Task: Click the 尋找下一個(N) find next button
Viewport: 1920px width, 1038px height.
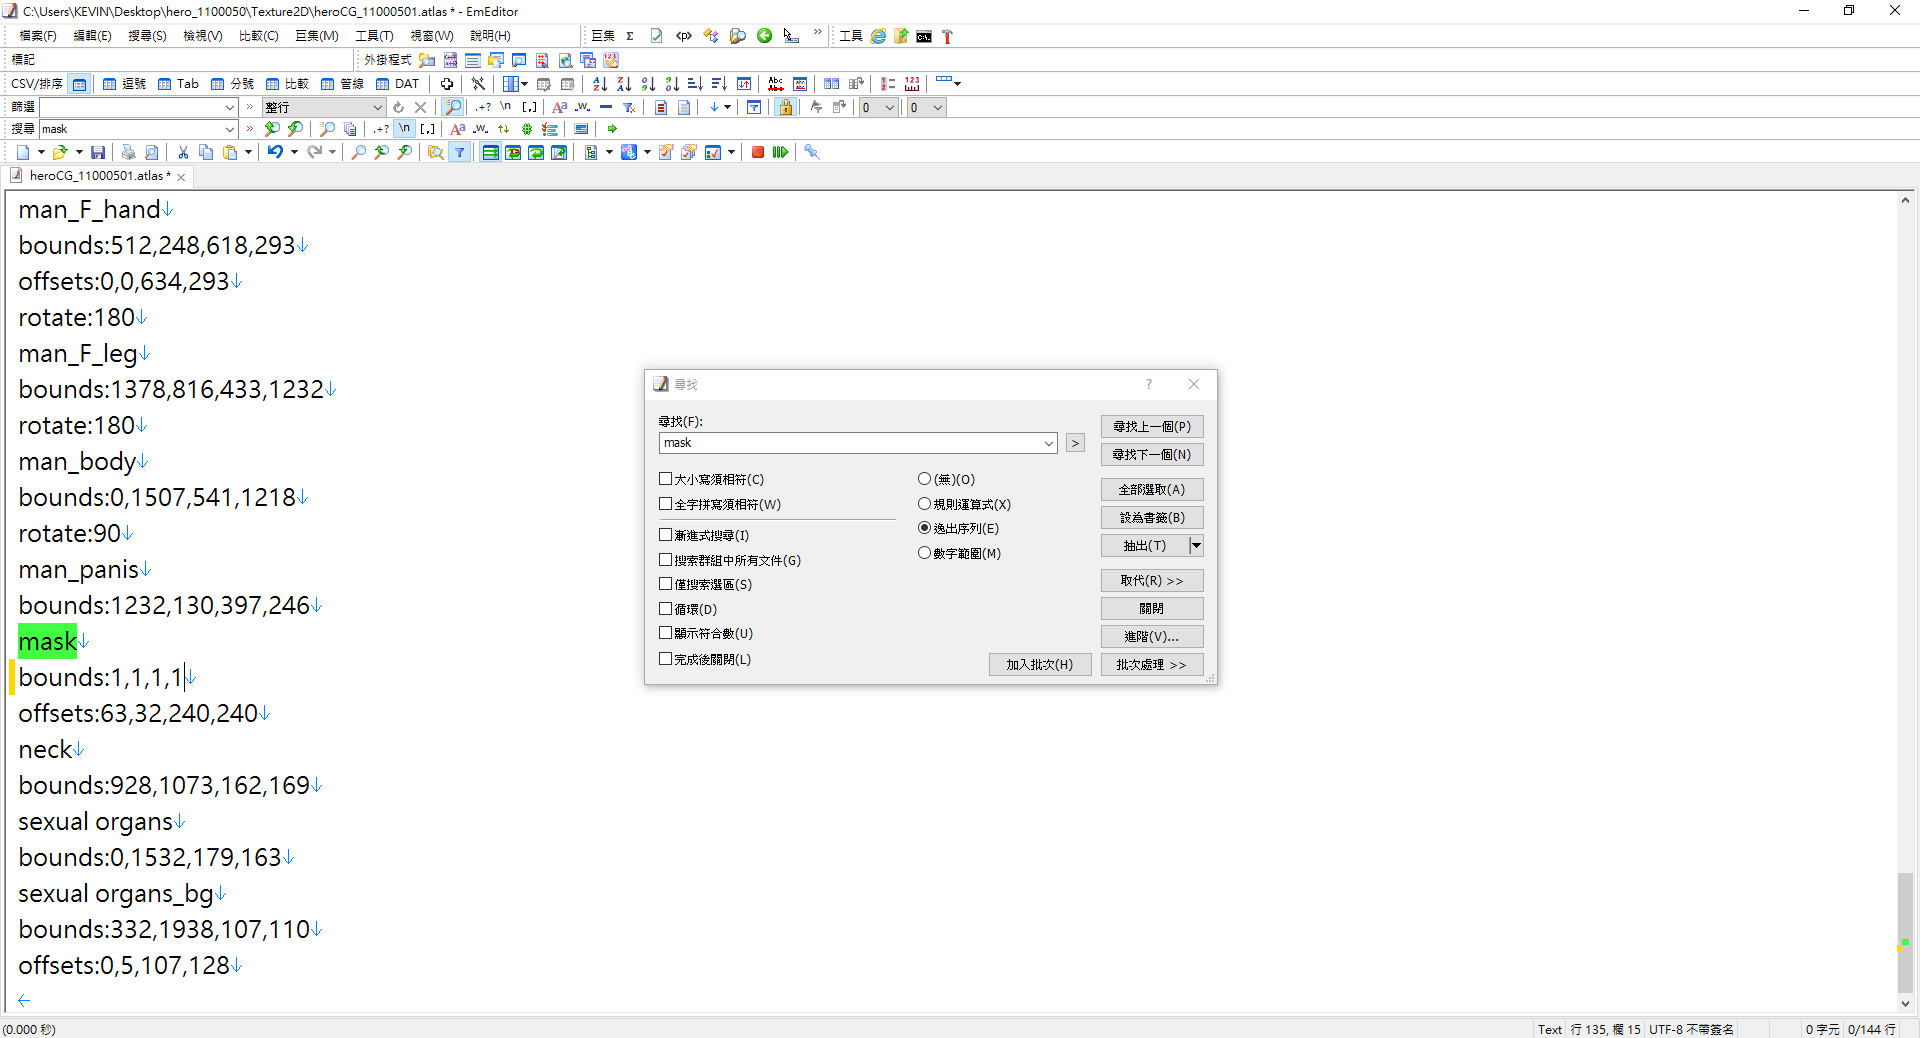Action: 1152,454
